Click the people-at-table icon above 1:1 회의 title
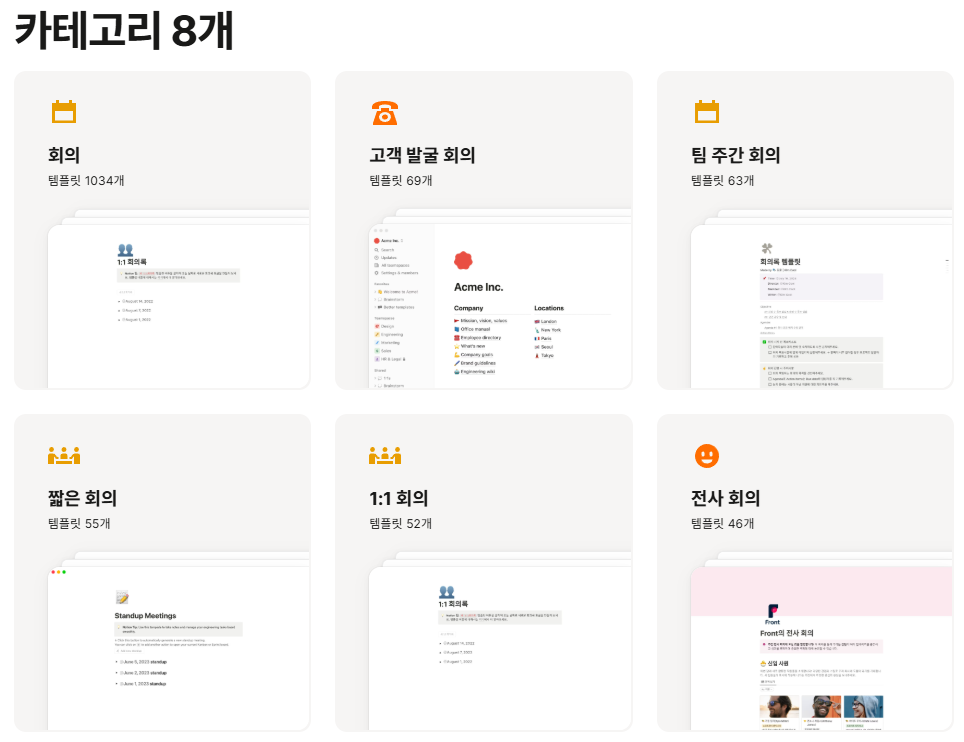Viewport: 964px width, 742px height. pos(385,455)
